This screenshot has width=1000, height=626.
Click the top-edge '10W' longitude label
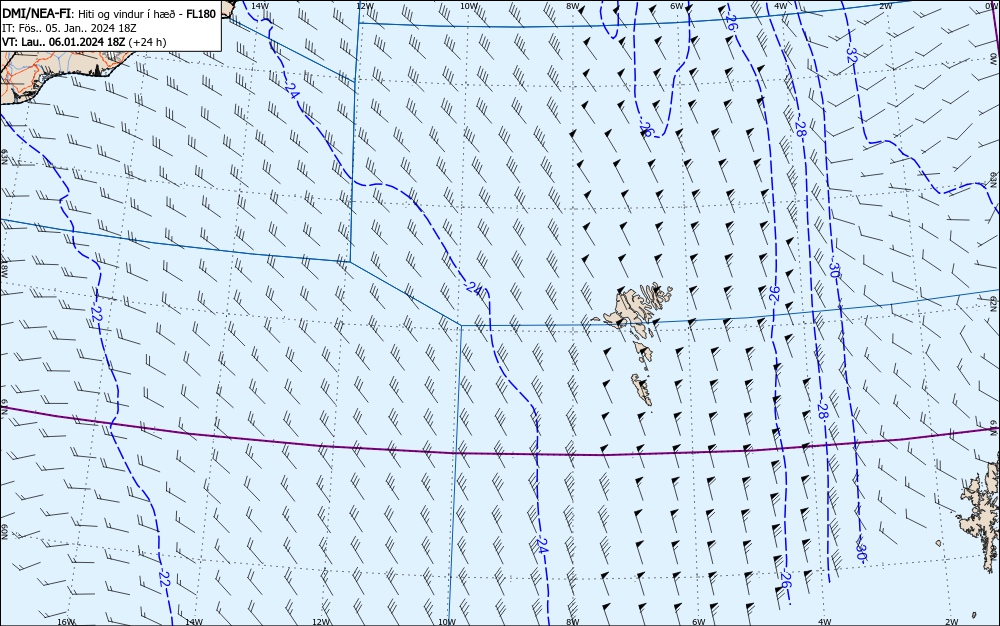[x=469, y=6]
